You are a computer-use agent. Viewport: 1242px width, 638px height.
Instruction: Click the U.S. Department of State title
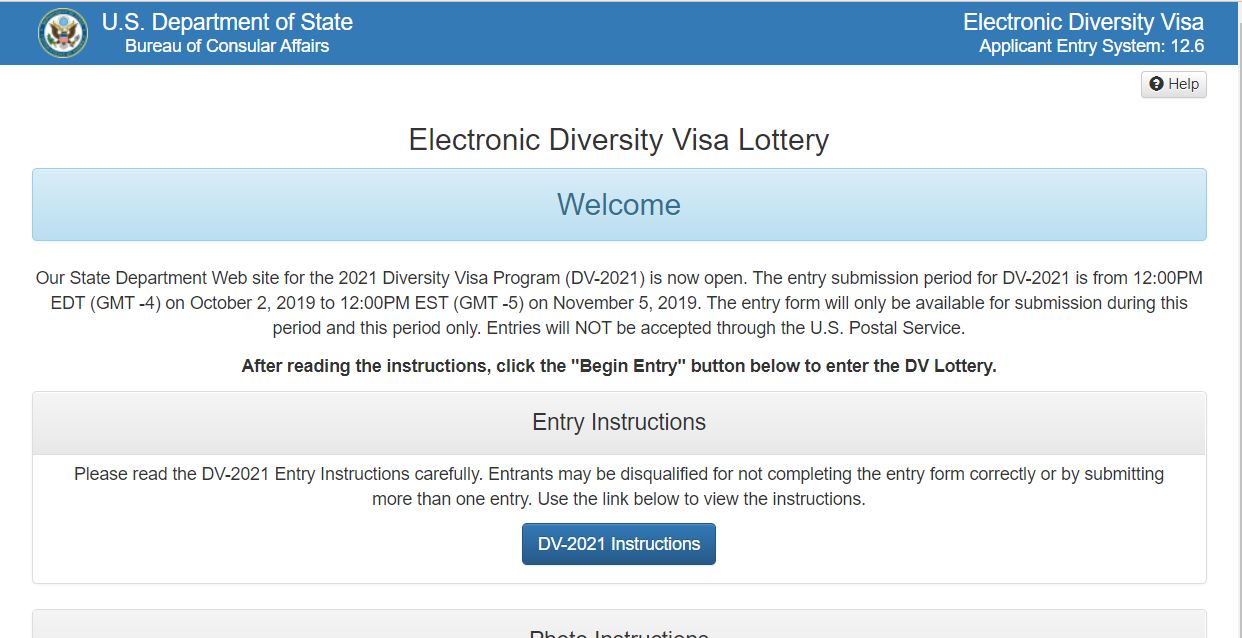tap(227, 22)
